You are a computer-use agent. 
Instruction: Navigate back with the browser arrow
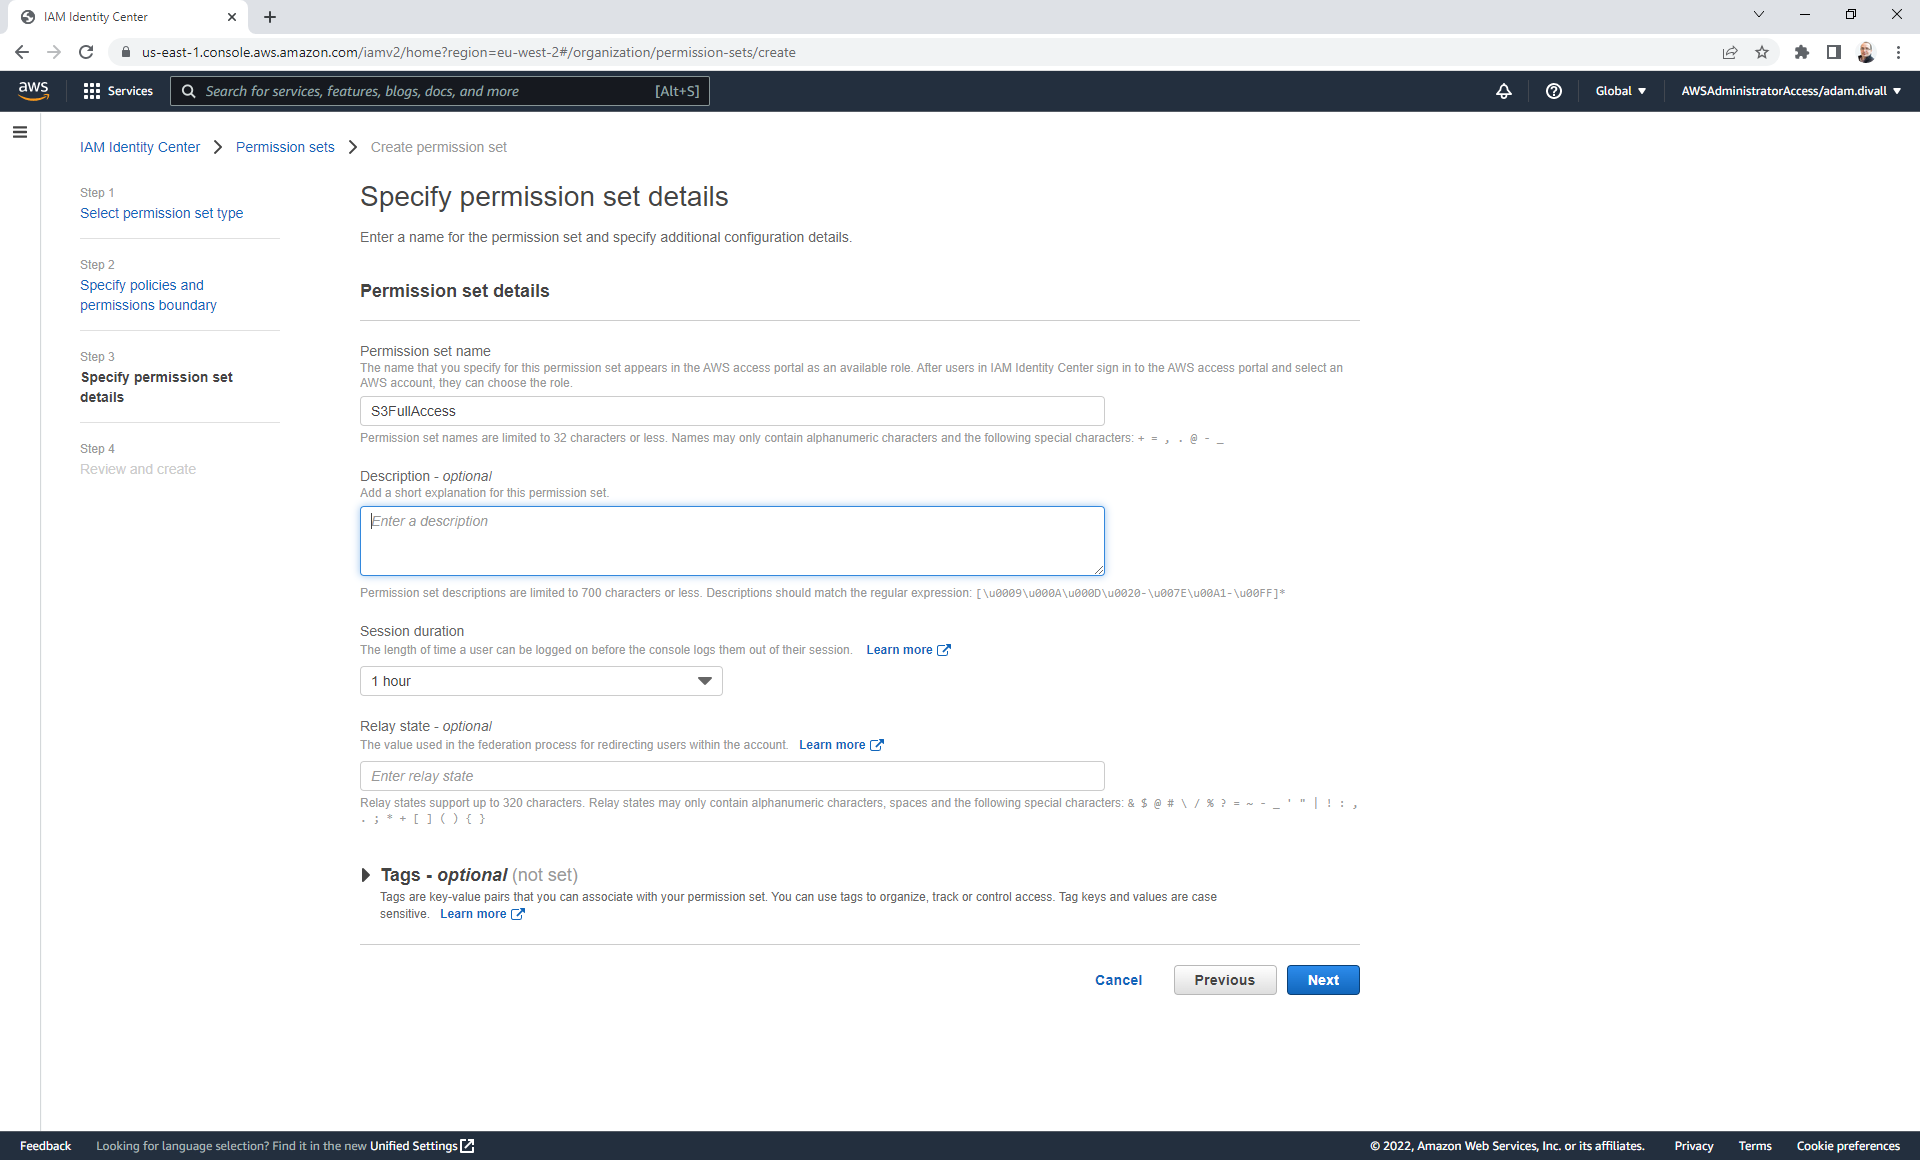[22, 52]
